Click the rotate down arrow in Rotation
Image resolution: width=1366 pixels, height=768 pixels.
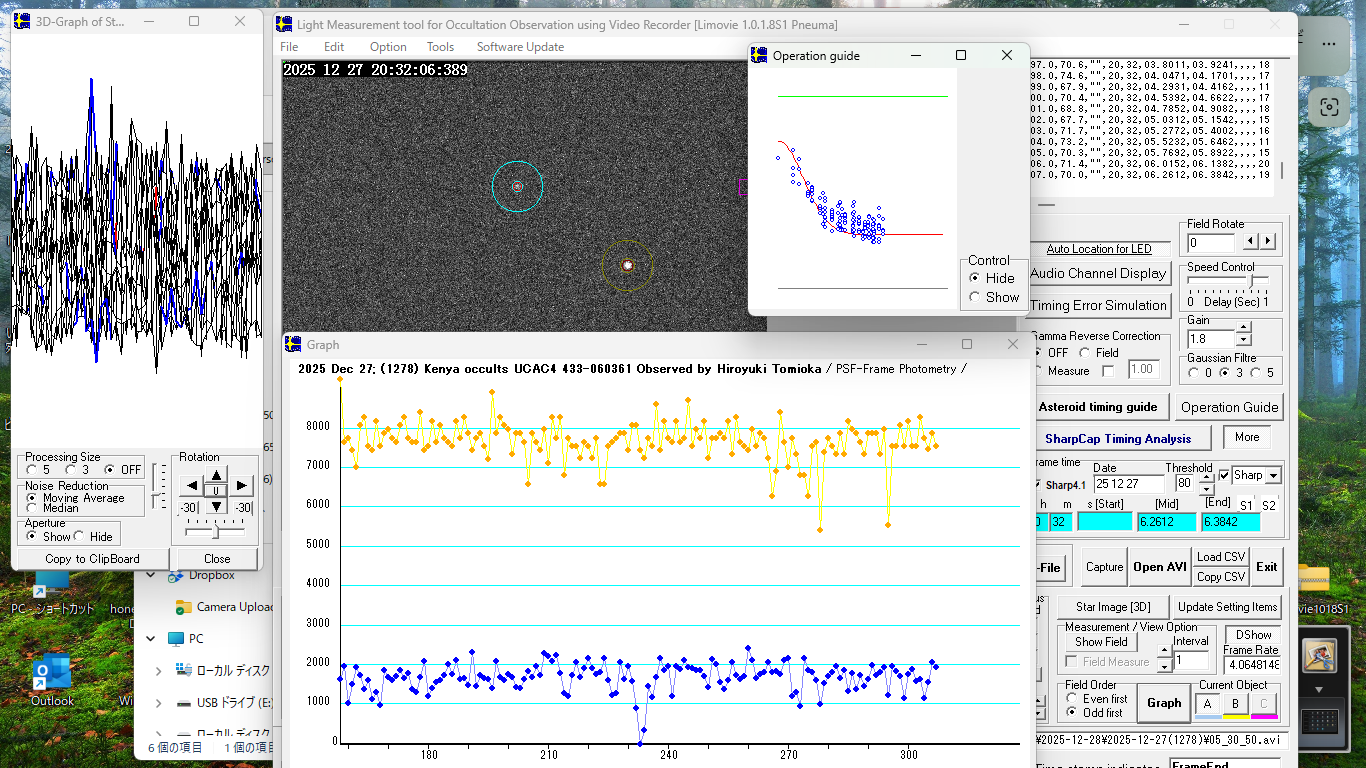click(x=217, y=506)
